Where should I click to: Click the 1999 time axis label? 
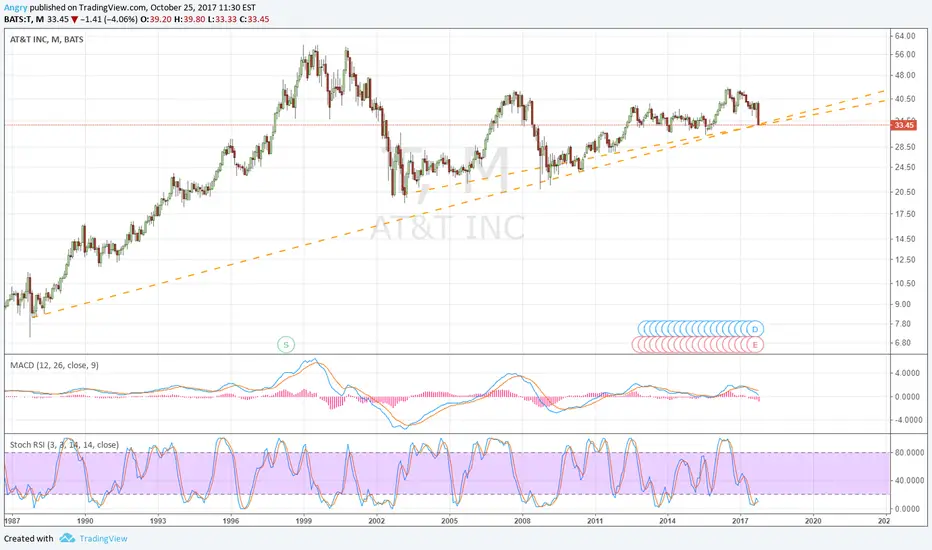pyautogui.click(x=304, y=521)
